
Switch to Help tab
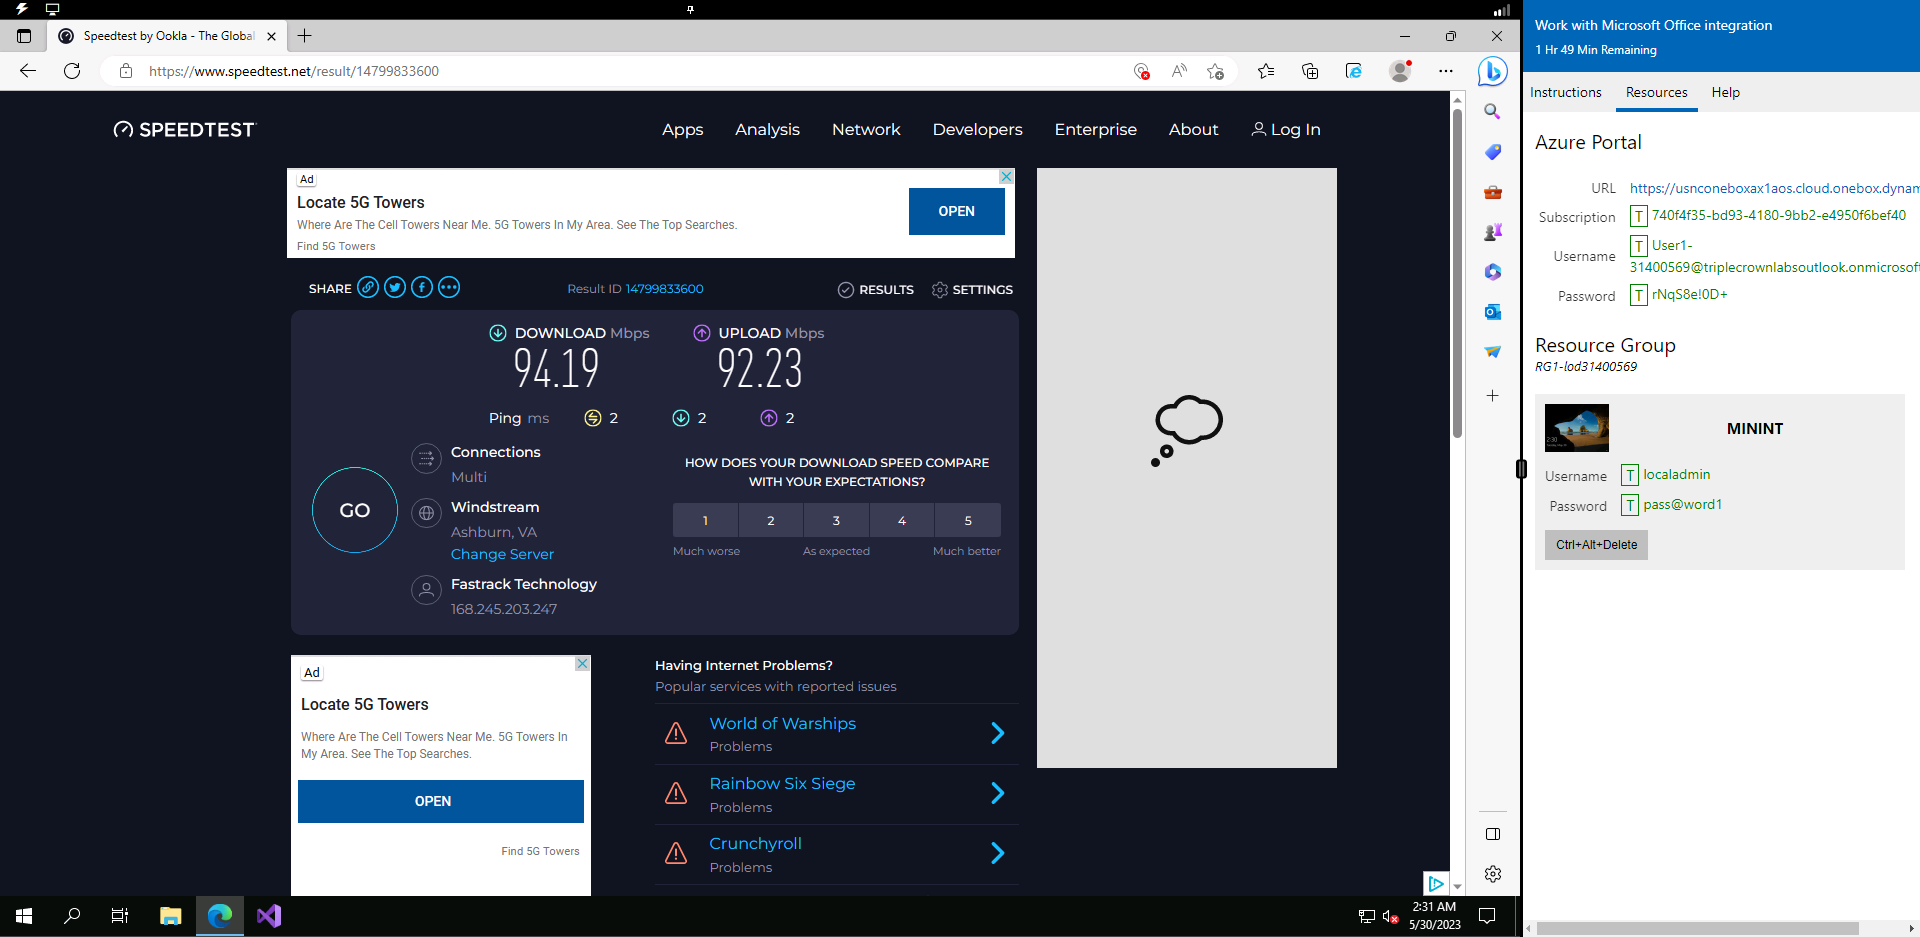pyautogui.click(x=1725, y=92)
